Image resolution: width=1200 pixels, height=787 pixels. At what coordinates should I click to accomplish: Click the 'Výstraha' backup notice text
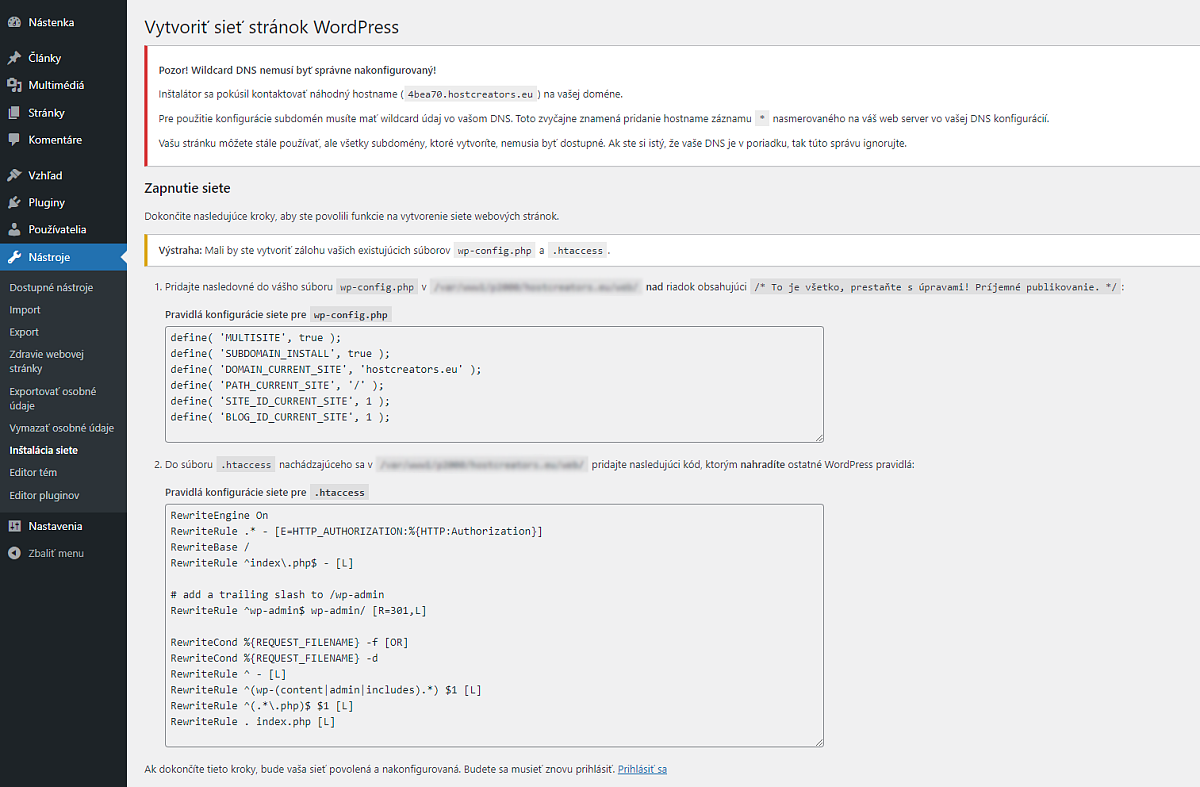(x=385, y=250)
